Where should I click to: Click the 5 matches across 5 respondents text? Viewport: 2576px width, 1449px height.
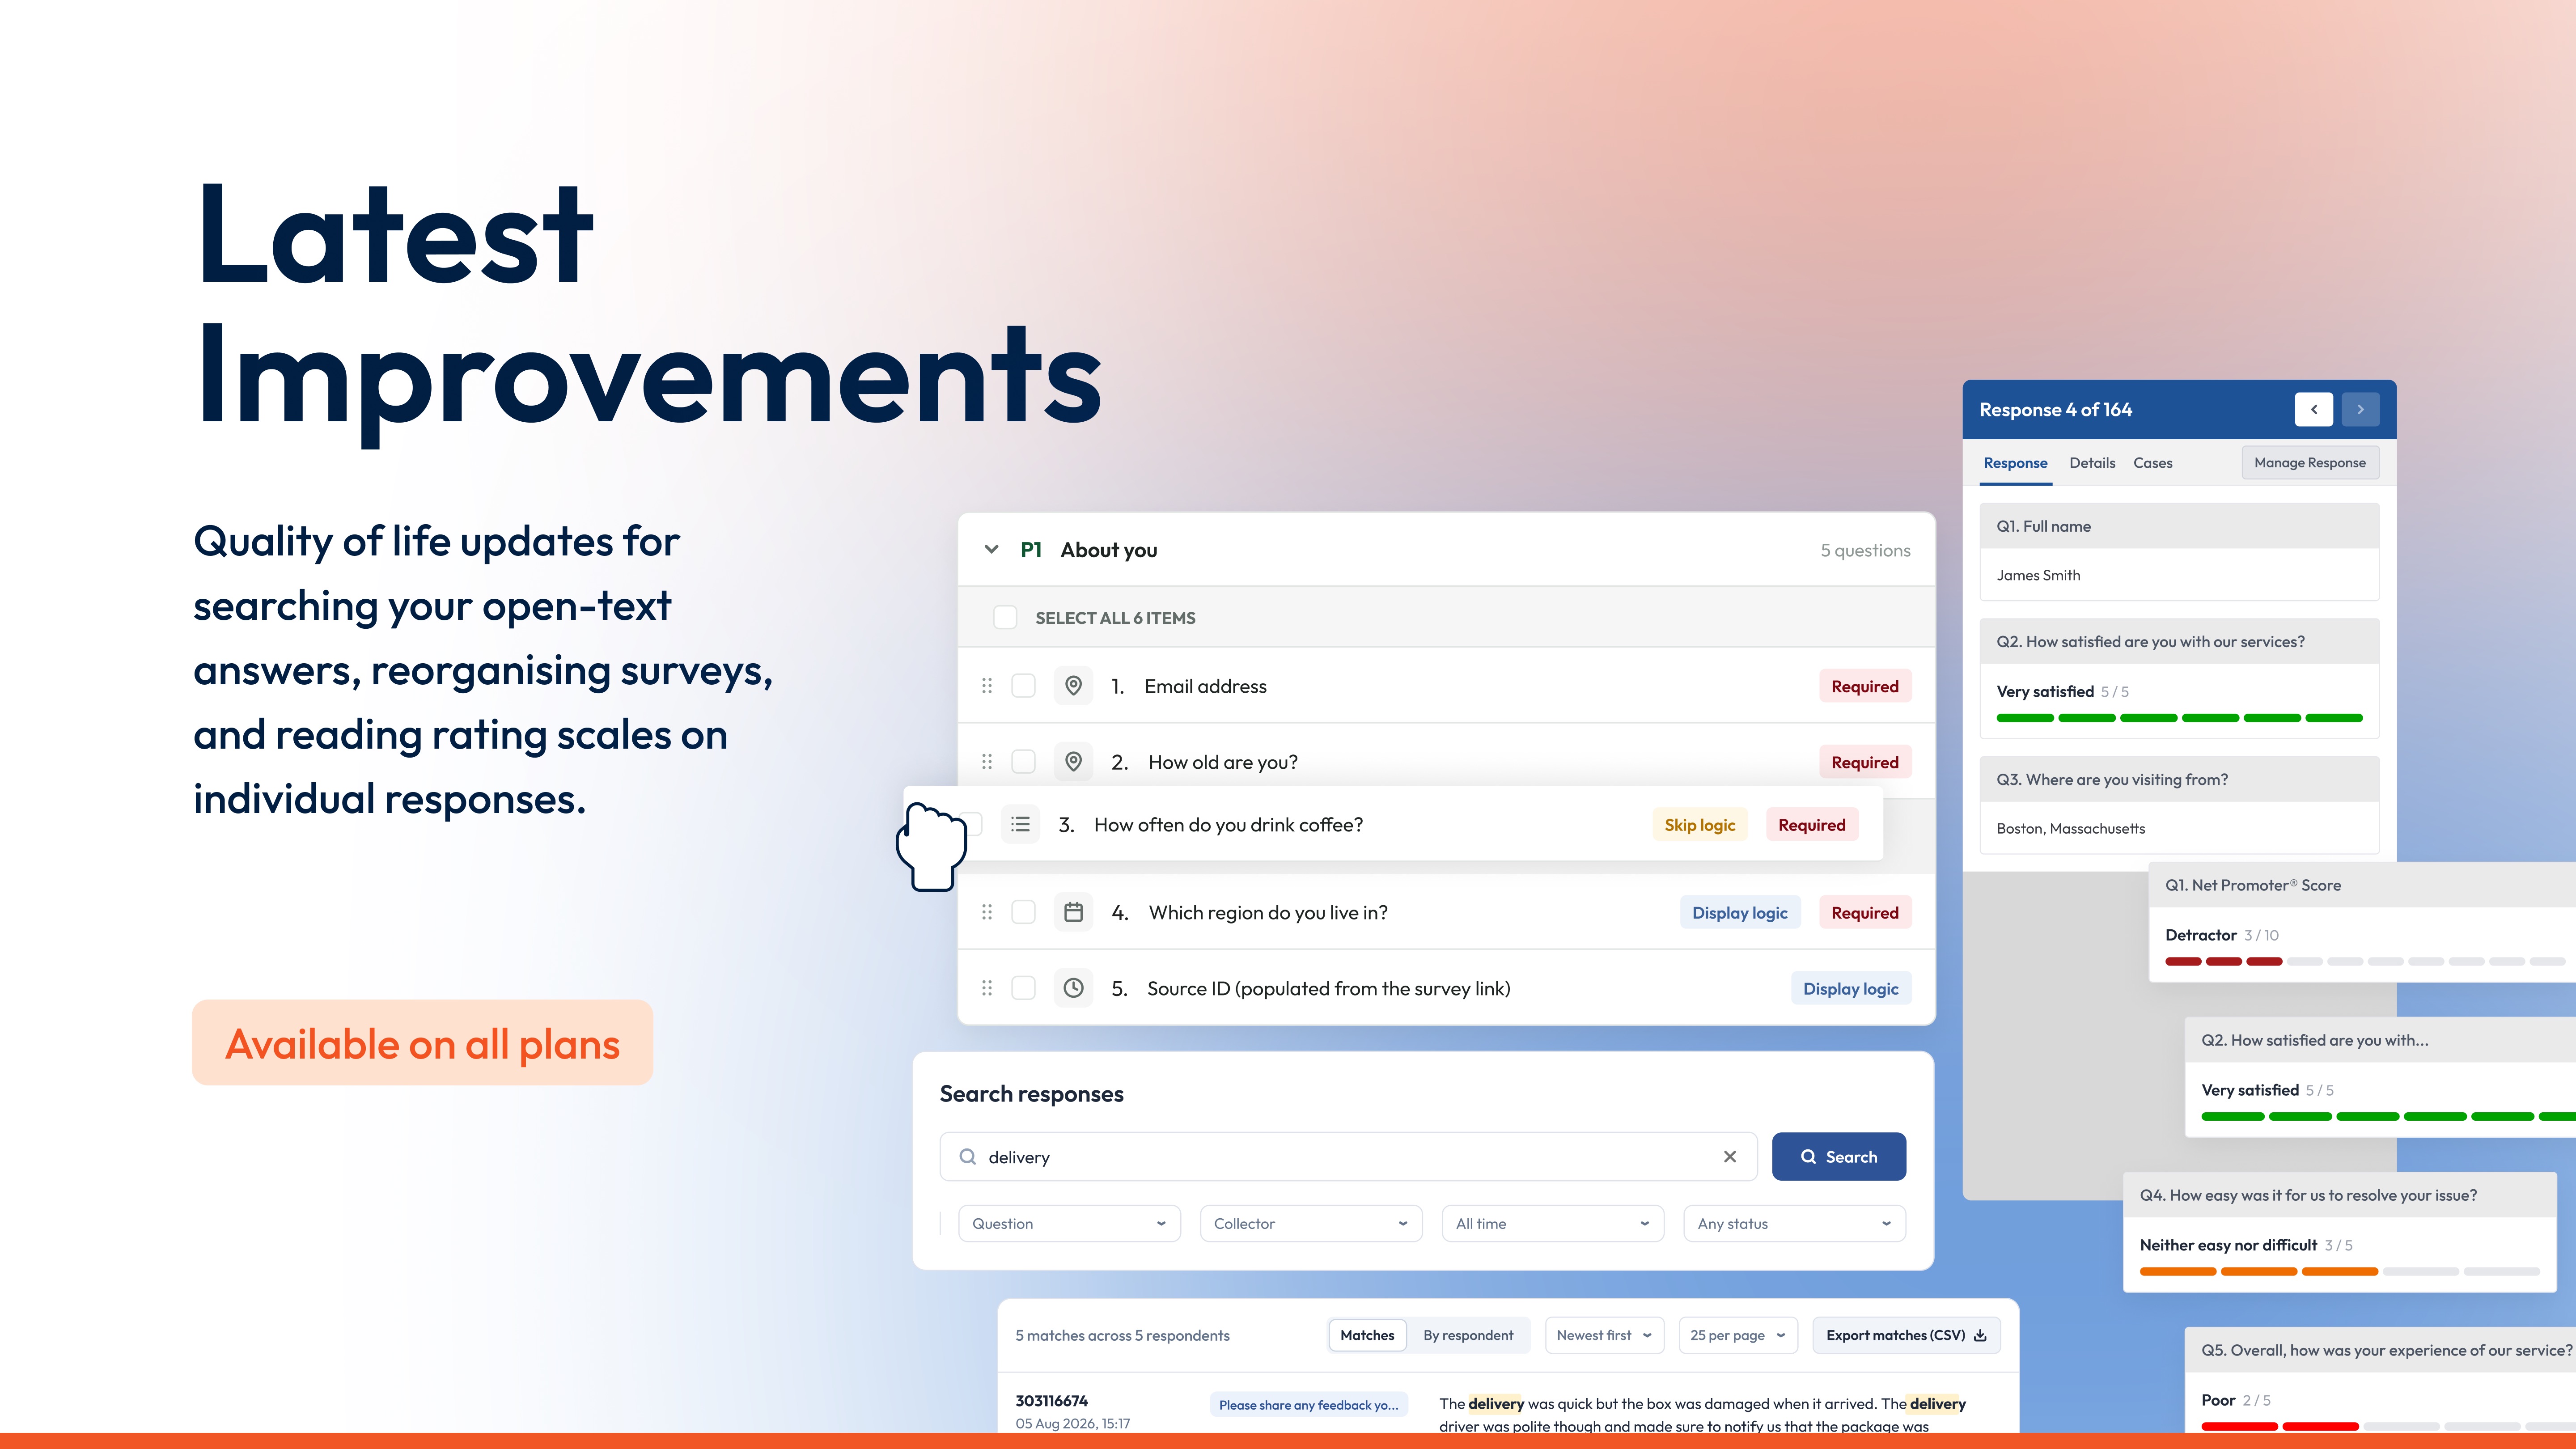click(1122, 1335)
